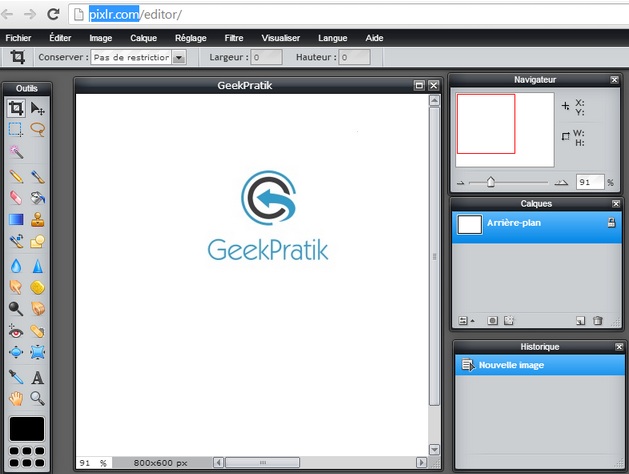
Task: Maximize the GeekPratik document window
Action: (419, 85)
